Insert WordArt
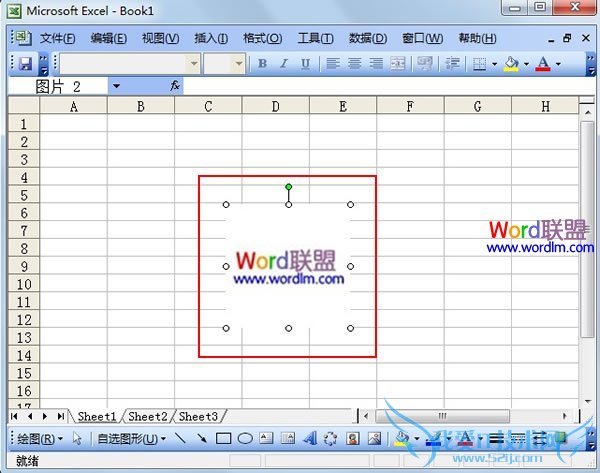Viewport: 600px width, 473px height. 310,439
